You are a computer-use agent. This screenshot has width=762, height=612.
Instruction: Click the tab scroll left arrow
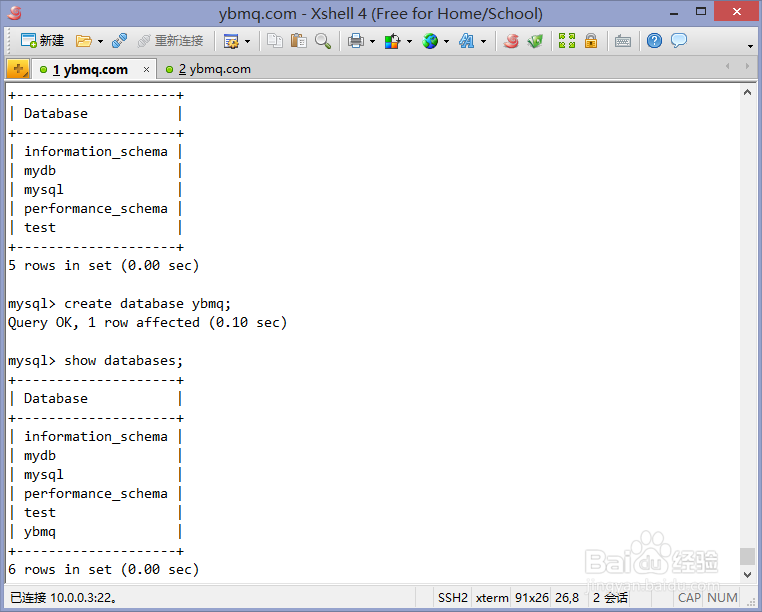[727, 66]
